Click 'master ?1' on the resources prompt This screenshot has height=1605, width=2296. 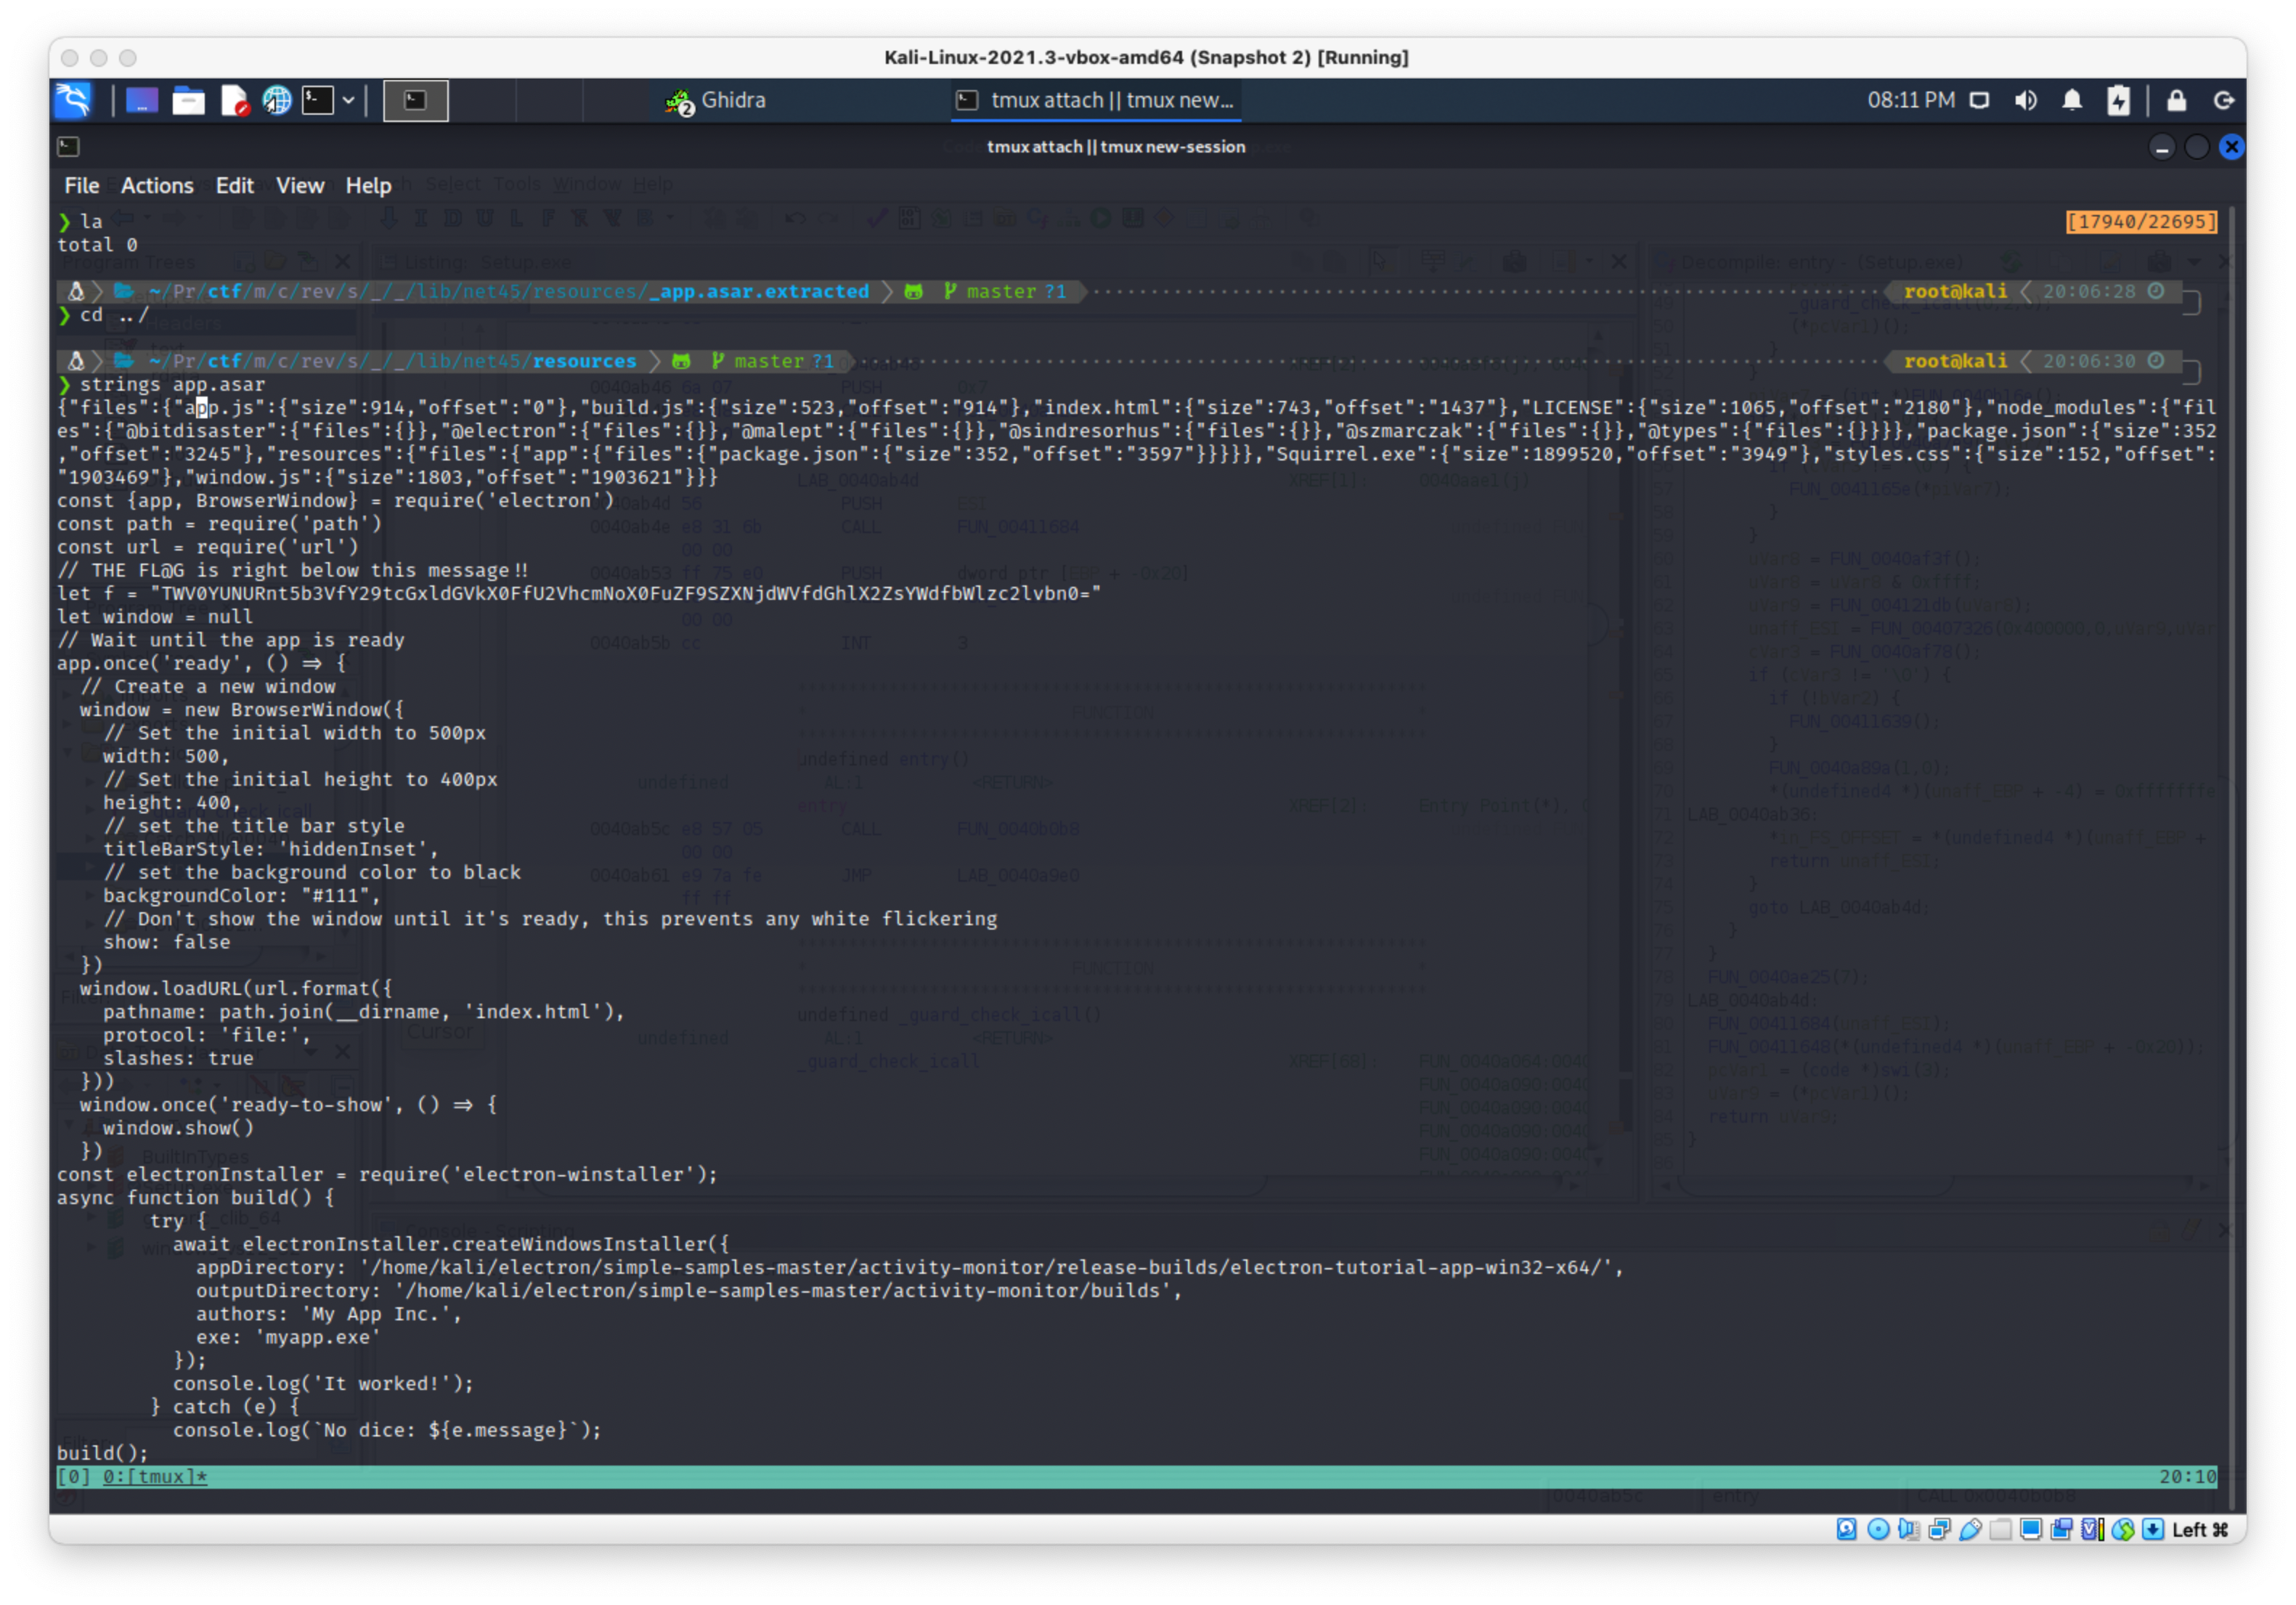tap(783, 361)
